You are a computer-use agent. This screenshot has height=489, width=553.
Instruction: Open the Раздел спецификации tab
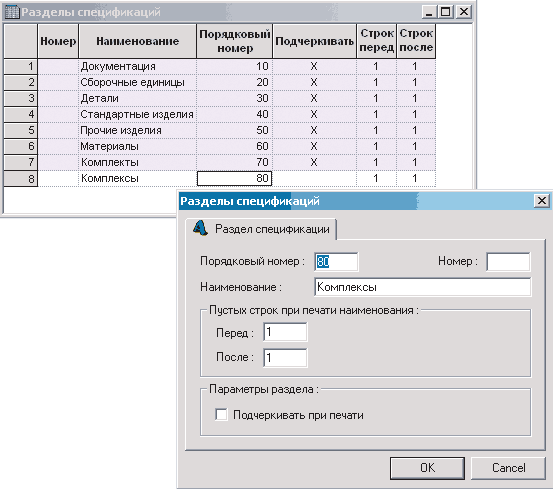[x=261, y=229]
